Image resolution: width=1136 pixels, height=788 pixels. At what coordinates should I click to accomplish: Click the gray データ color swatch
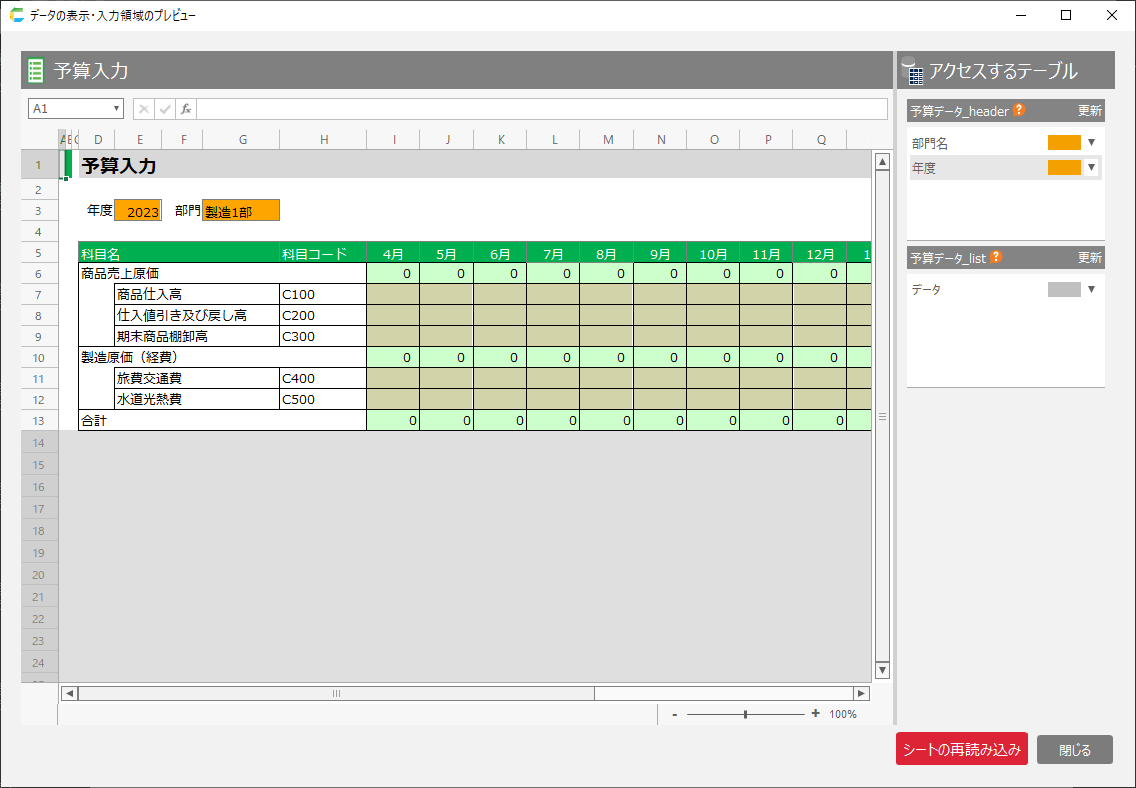(1064, 289)
